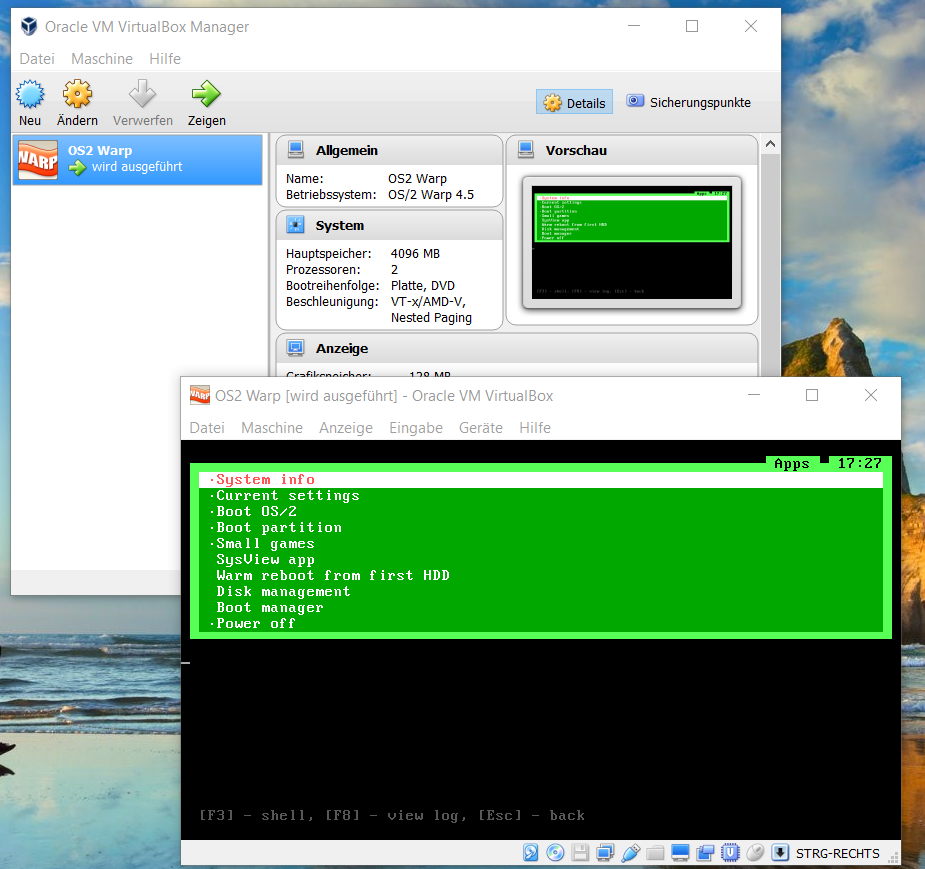Click the network adapters status icon
The width and height of the screenshot is (925, 869).
coord(605,852)
